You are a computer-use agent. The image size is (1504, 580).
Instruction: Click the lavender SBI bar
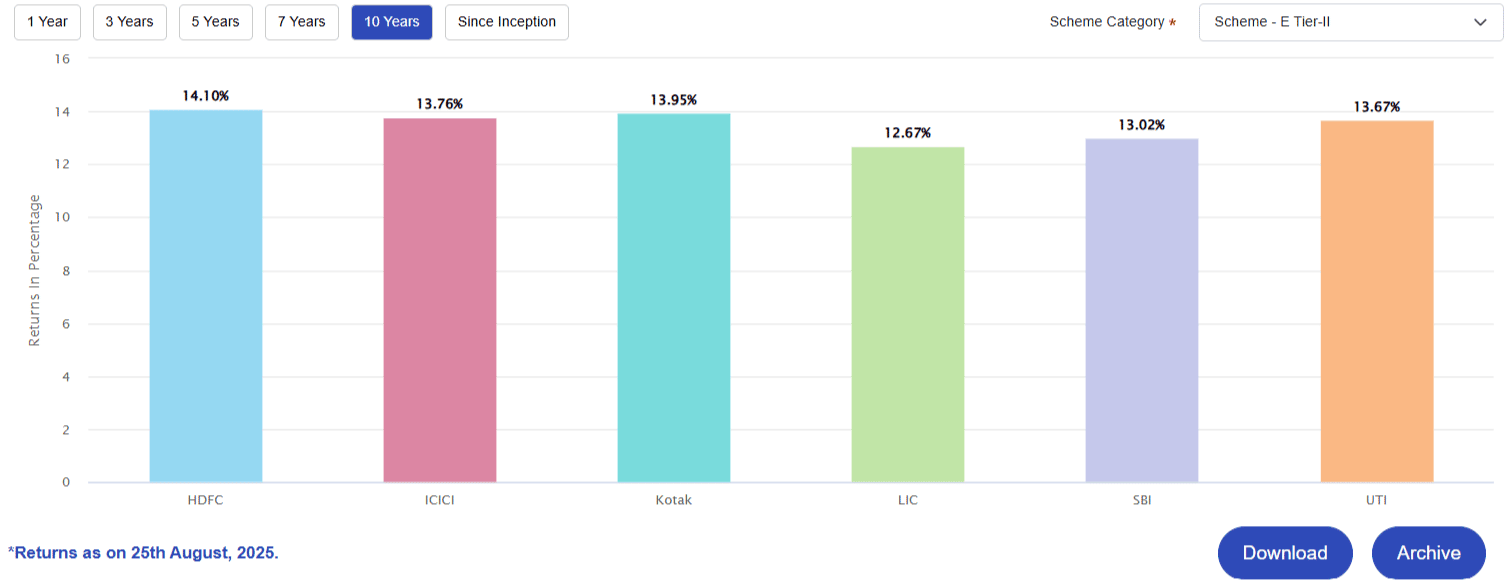[x=1142, y=310]
